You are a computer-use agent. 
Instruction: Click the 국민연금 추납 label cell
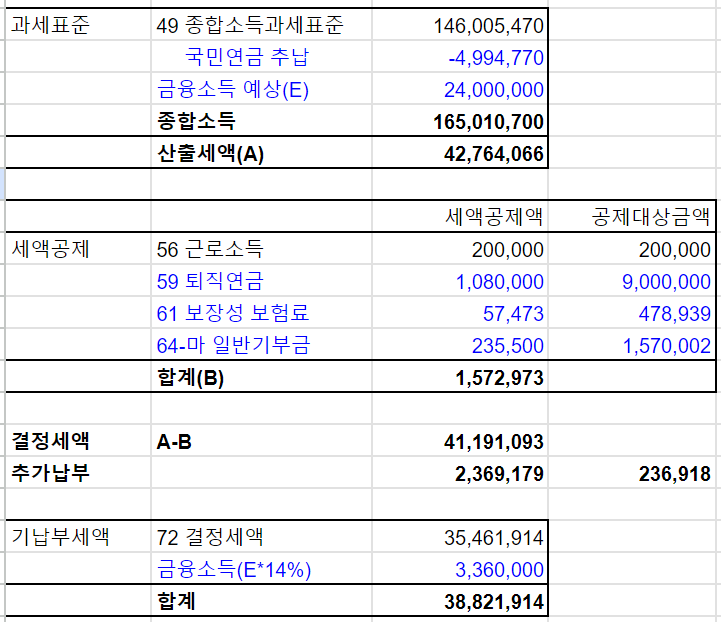coord(261,56)
